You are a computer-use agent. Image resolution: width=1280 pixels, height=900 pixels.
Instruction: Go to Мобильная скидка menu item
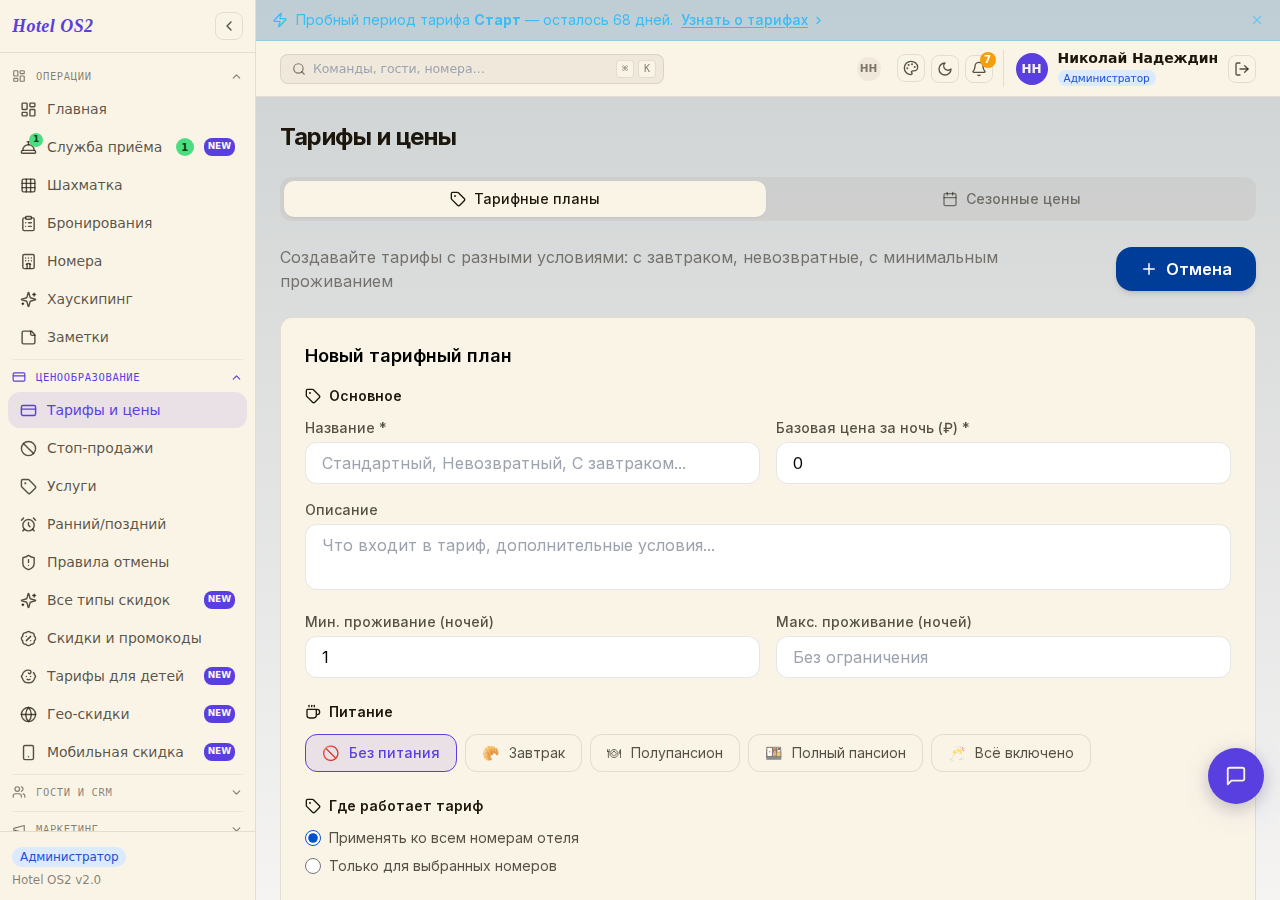point(127,752)
